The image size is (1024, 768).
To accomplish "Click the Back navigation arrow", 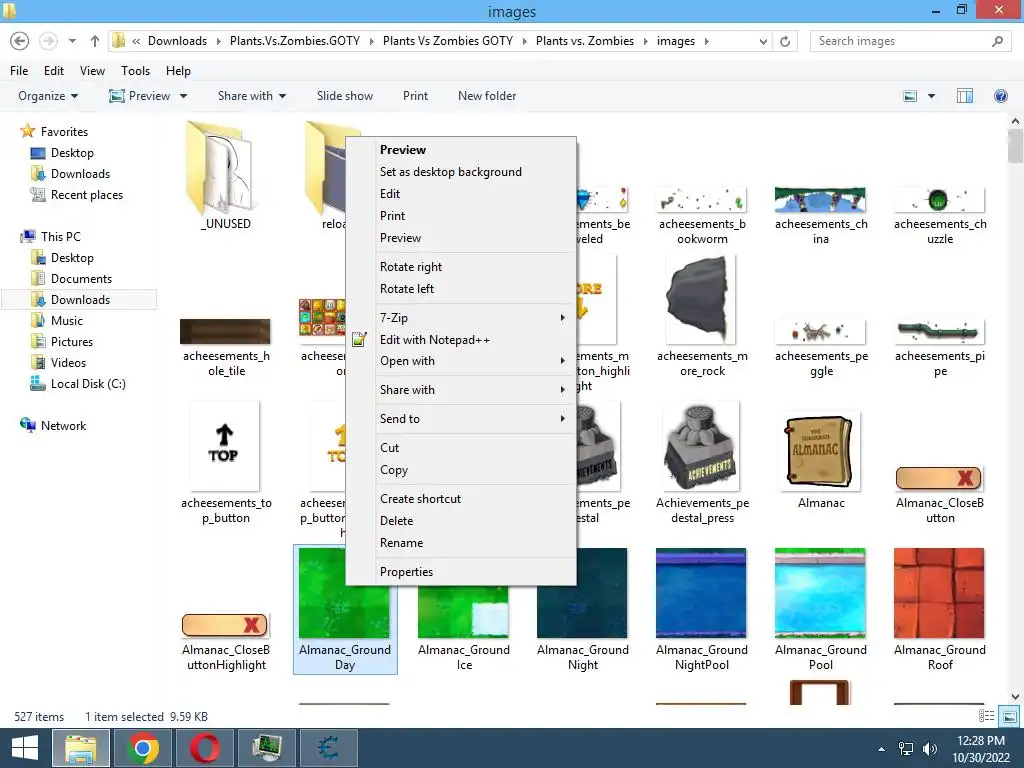I will (x=20, y=41).
